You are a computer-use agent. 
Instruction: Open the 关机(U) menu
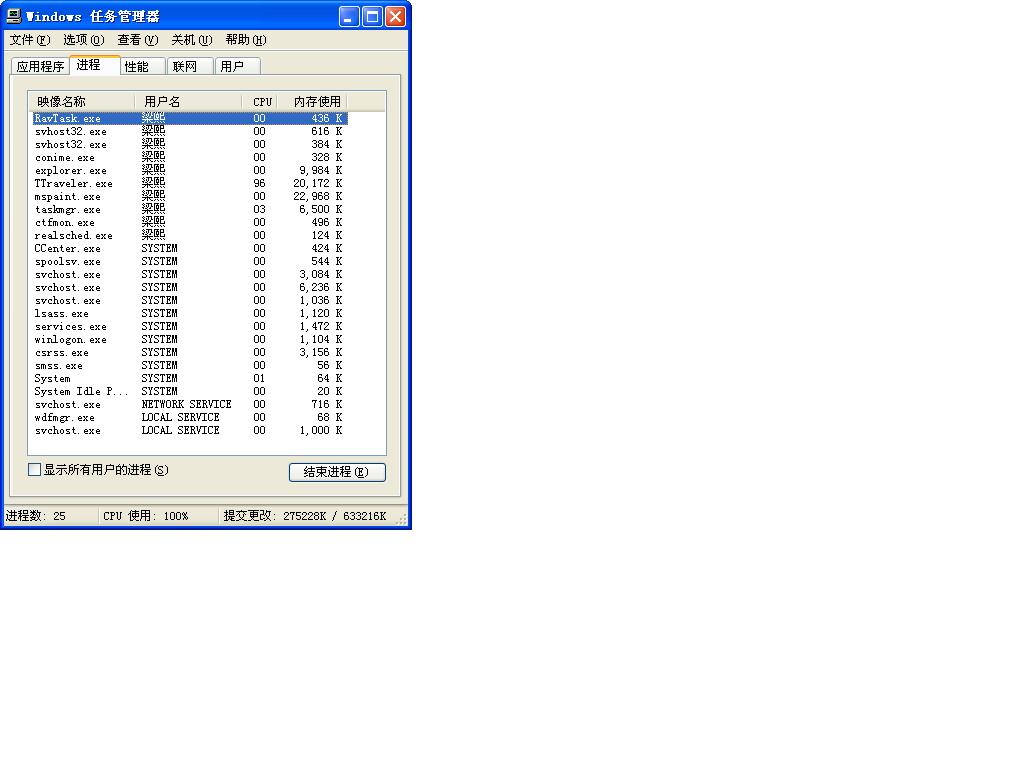coord(191,40)
